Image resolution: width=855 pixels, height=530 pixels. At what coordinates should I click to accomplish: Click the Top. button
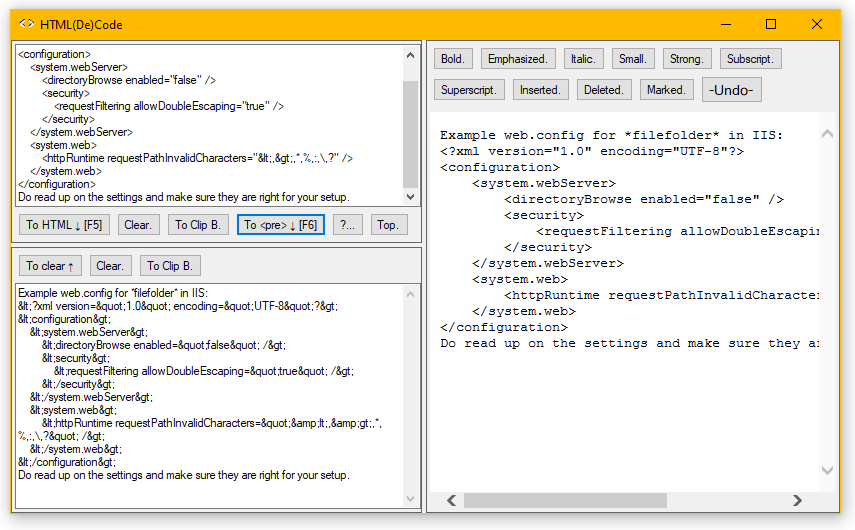pyautogui.click(x=389, y=225)
